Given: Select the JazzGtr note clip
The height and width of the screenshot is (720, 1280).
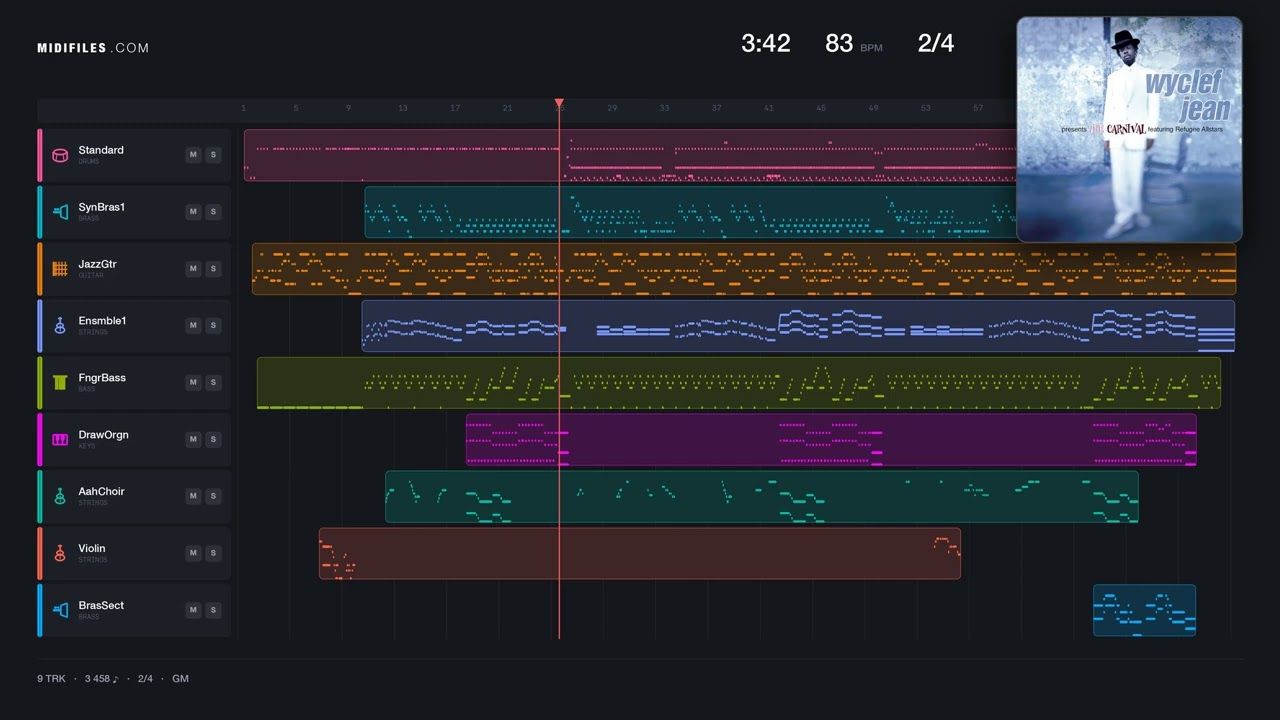Looking at the screenshot, I should click(744, 269).
